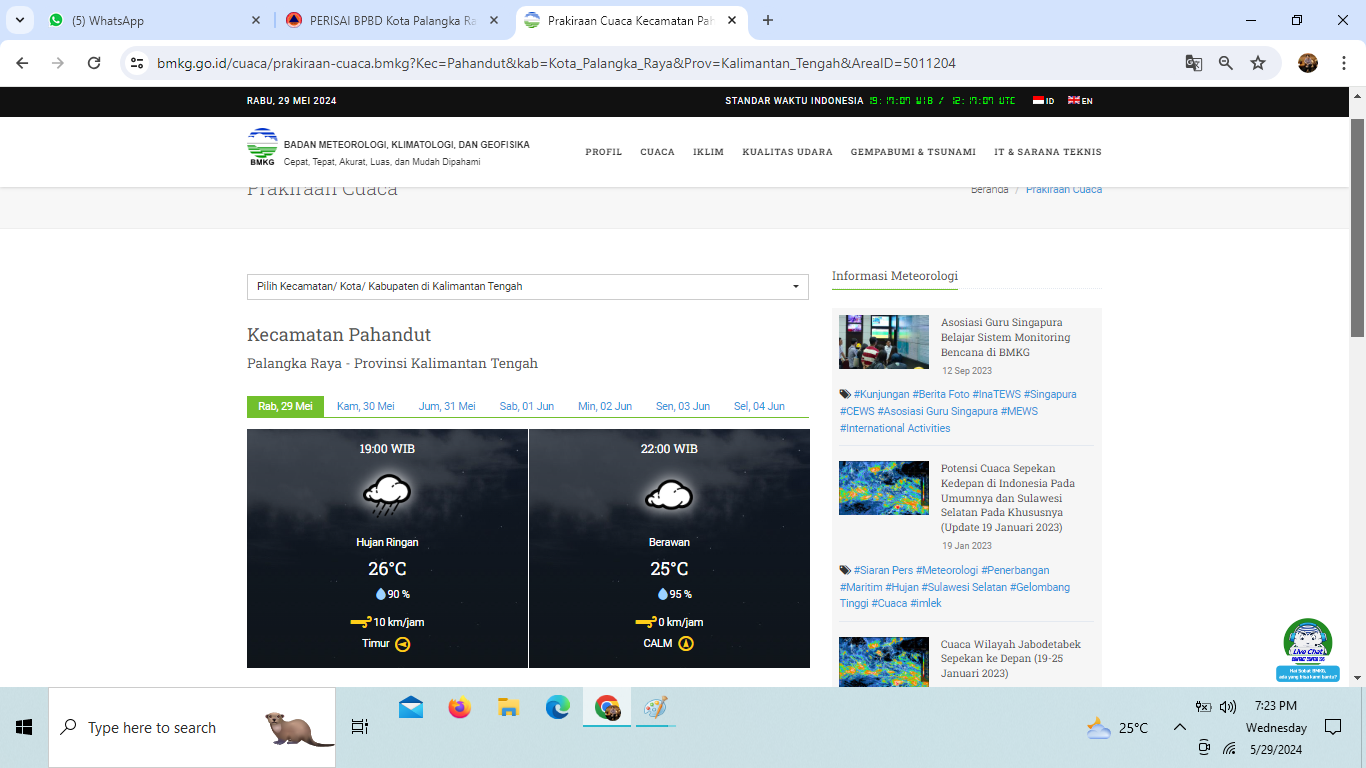Viewport: 1366px width, 768px height.
Task: Open the PROFIL menu
Action: tap(604, 152)
